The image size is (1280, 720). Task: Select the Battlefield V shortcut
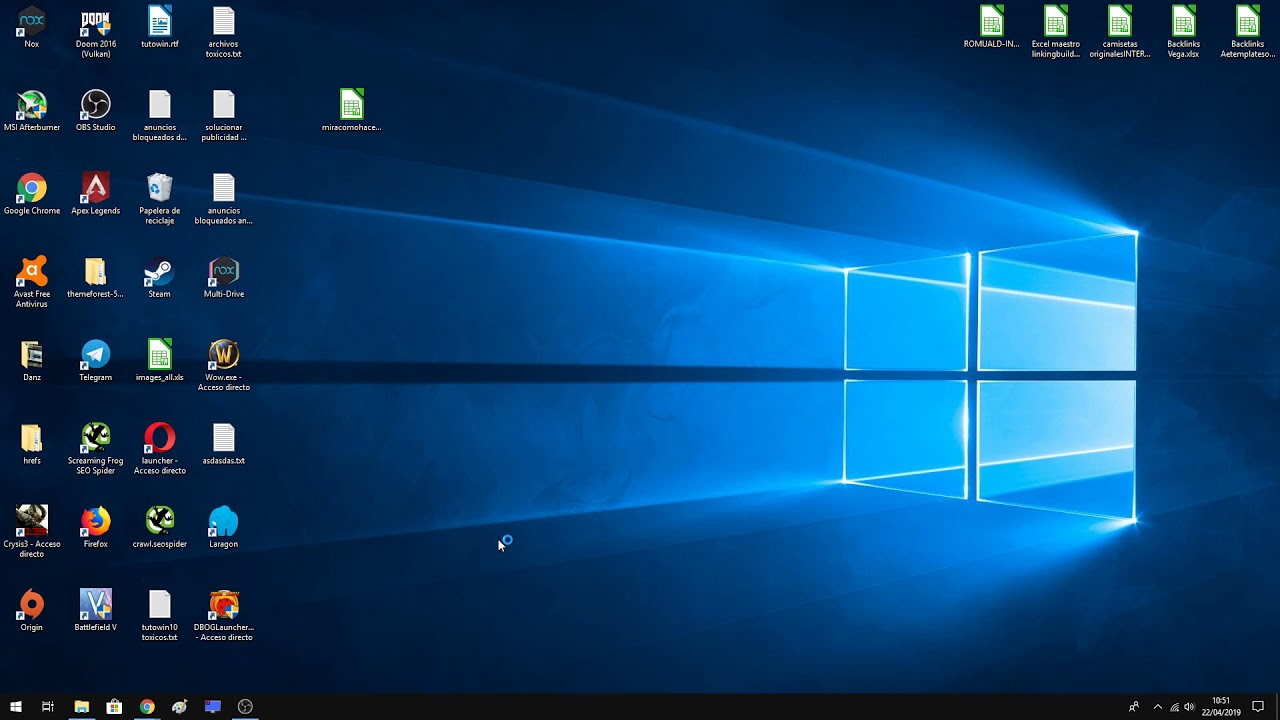pyautogui.click(x=96, y=611)
